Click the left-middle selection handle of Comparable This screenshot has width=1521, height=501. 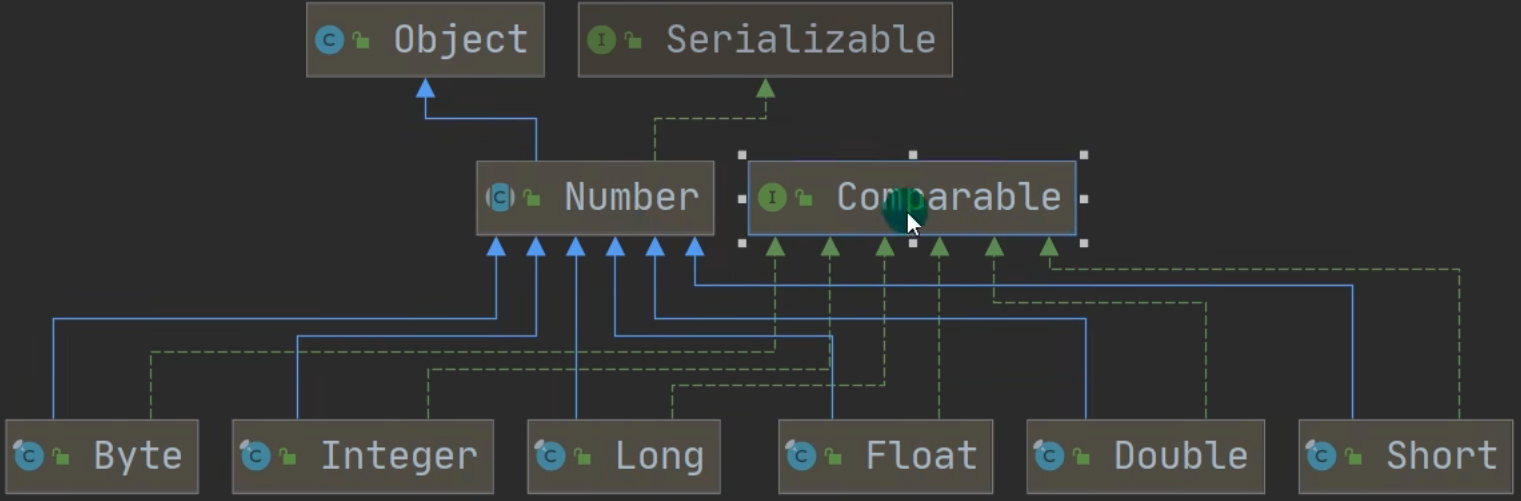[742, 198]
